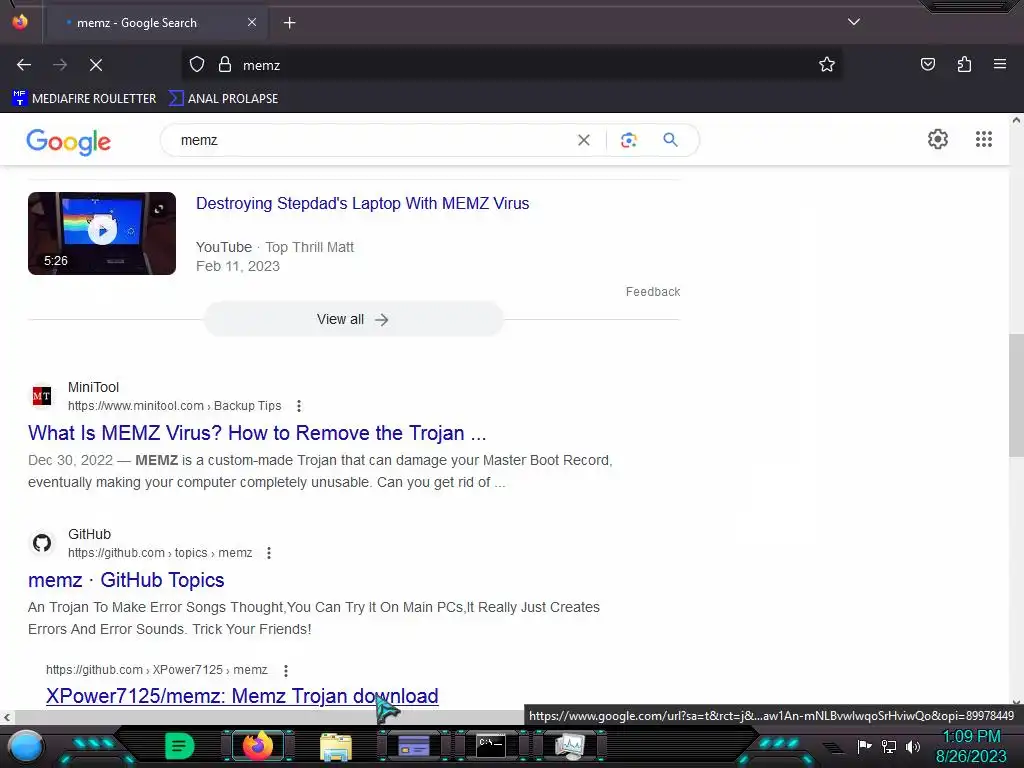Click the network tray icon
Image resolution: width=1024 pixels, height=768 pixels.
coord(889,746)
